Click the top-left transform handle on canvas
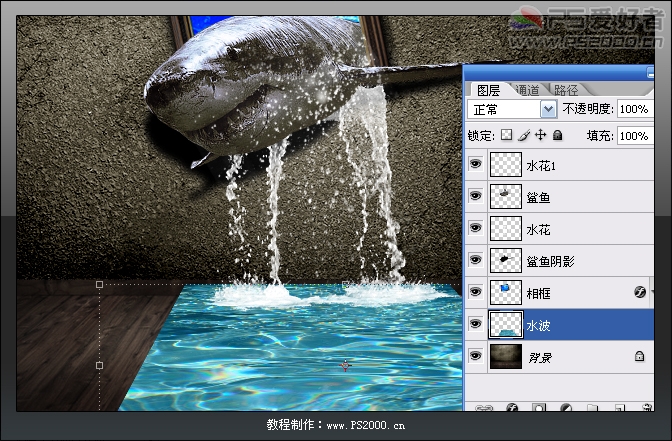Viewport: 672px width, 441px height. point(99,284)
